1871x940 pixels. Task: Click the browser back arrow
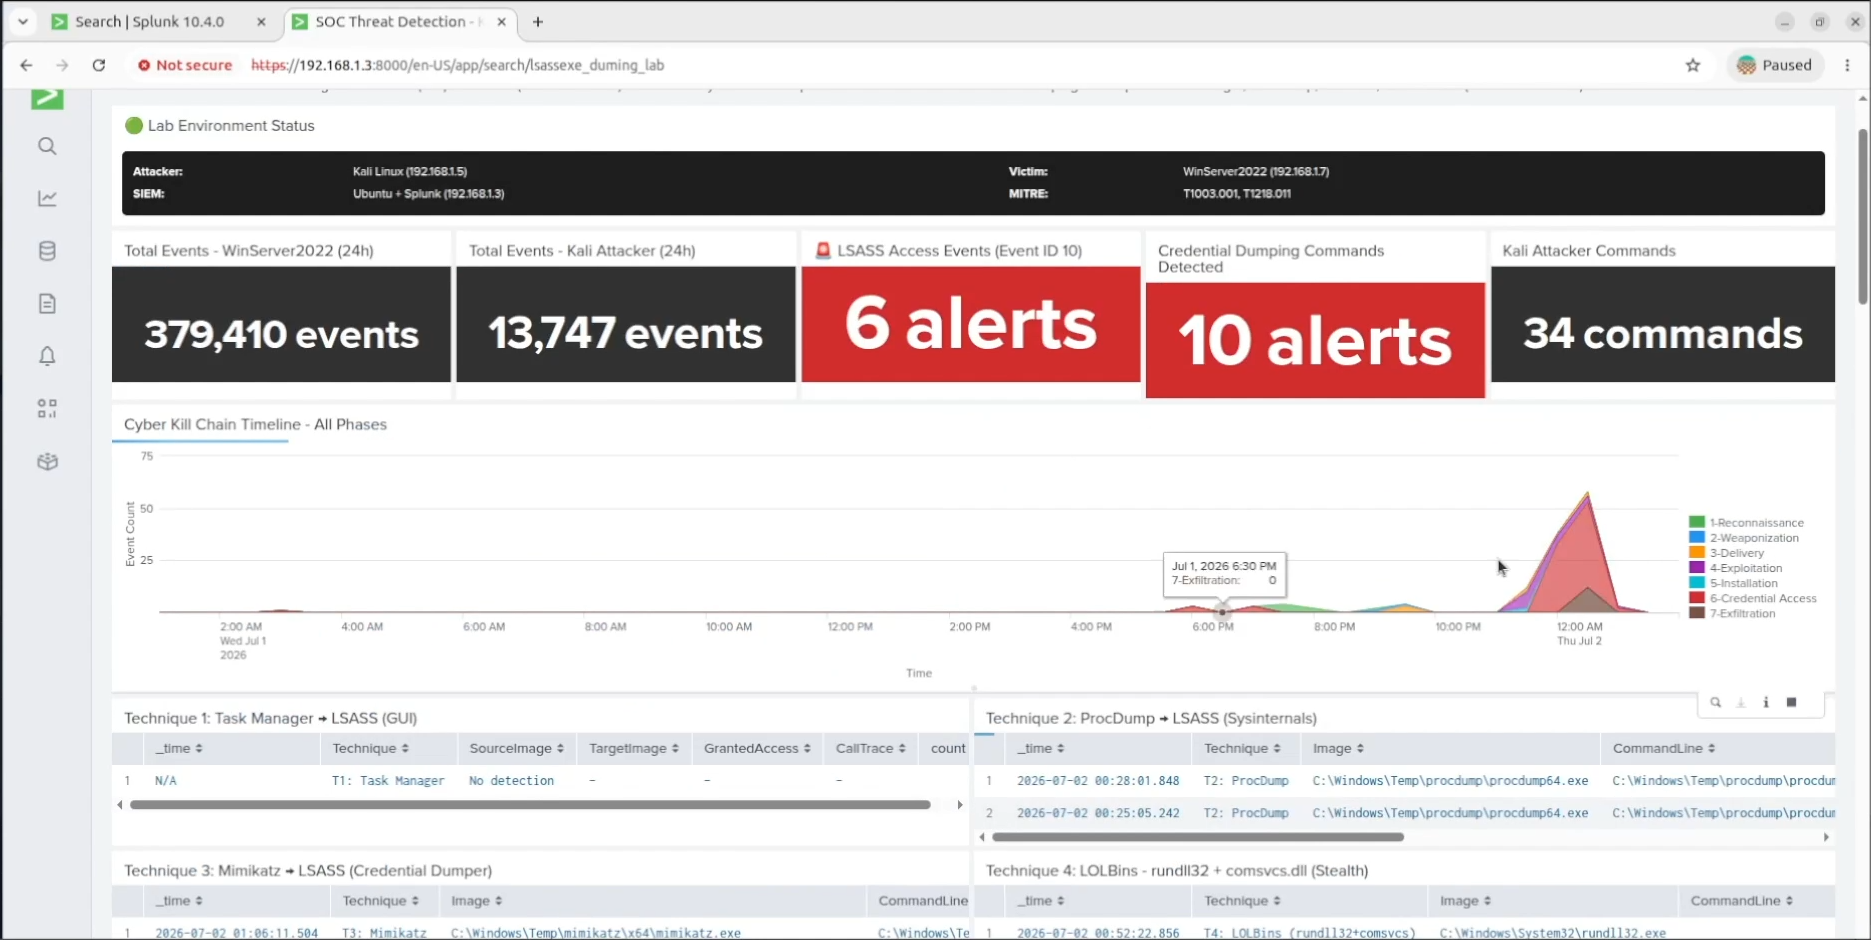point(26,65)
